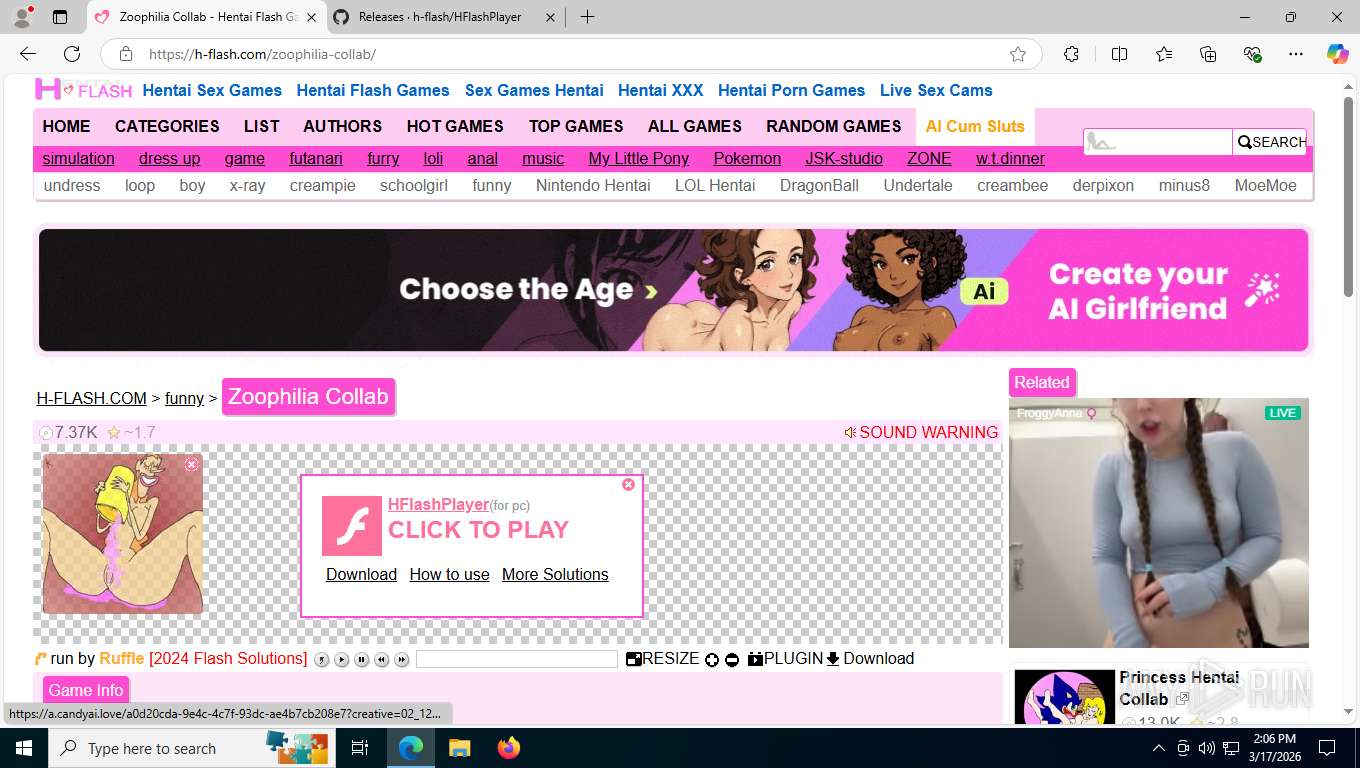Open tab actions menu icon
This screenshot has height=768, width=1360.
pos(60,17)
